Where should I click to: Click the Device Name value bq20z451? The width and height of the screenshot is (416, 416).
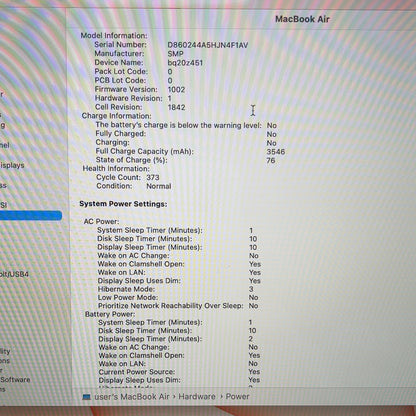tap(185, 63)
